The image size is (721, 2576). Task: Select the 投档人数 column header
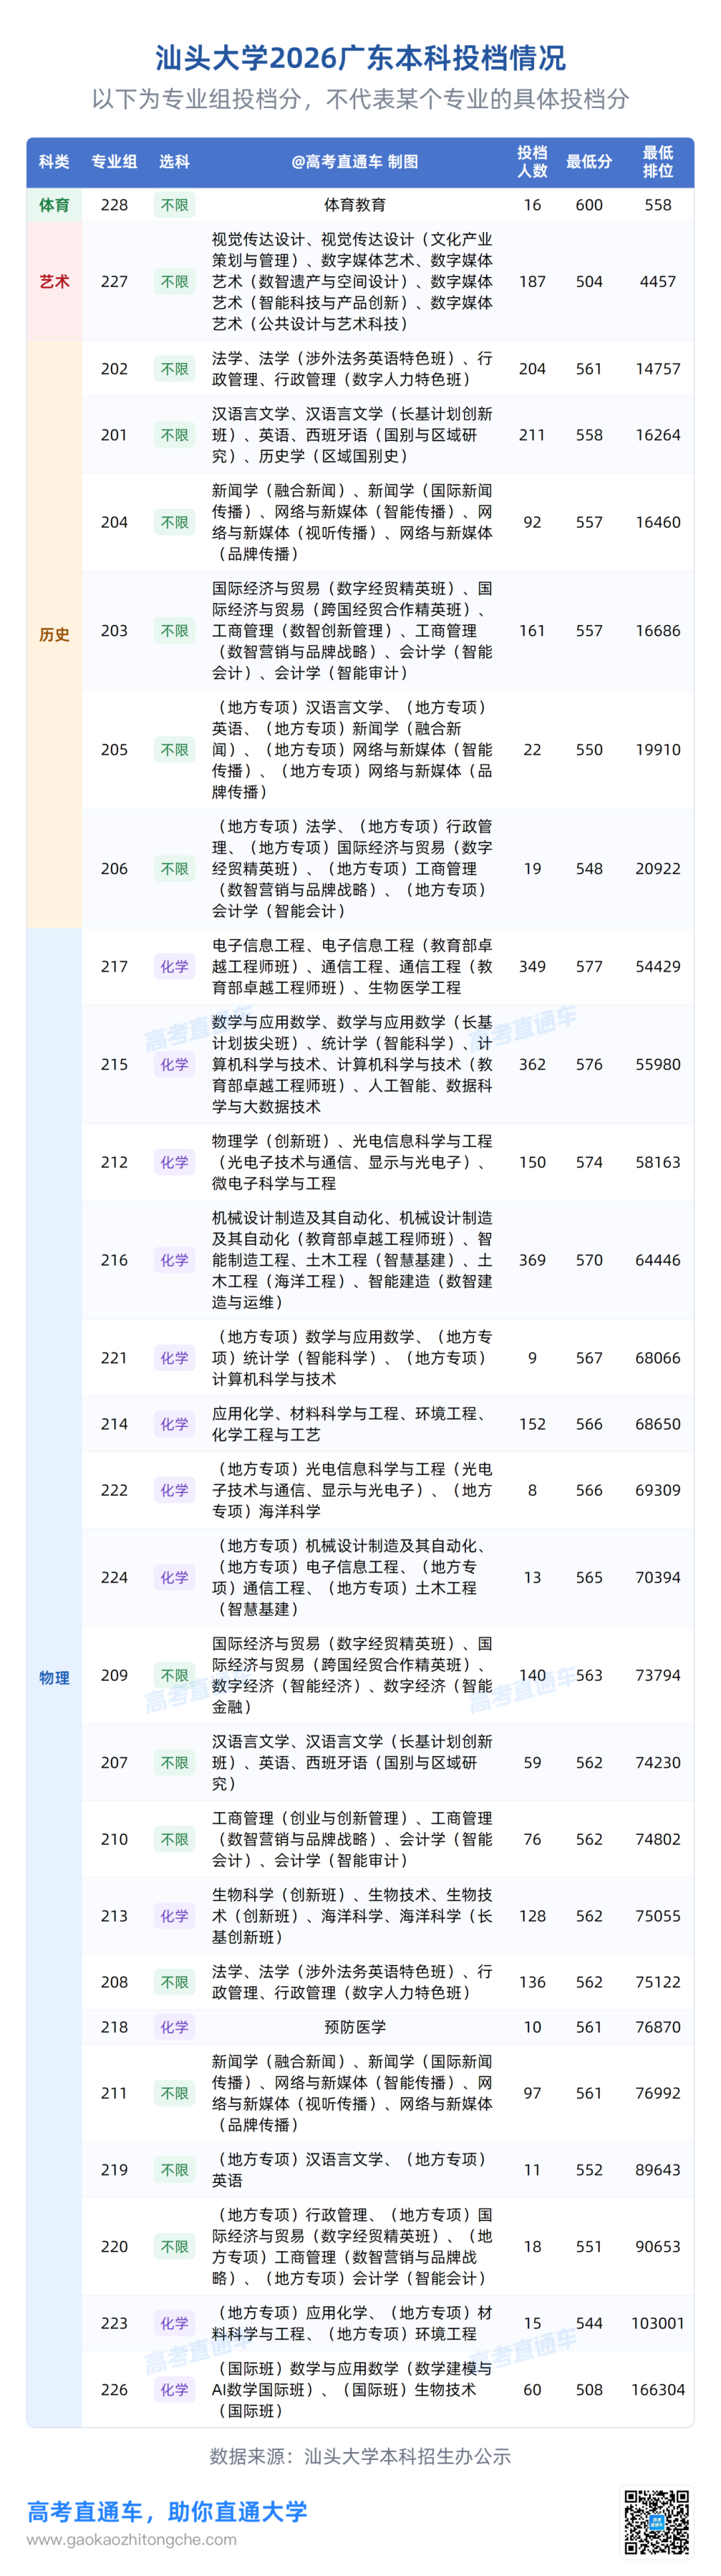[x=532, y=162]
